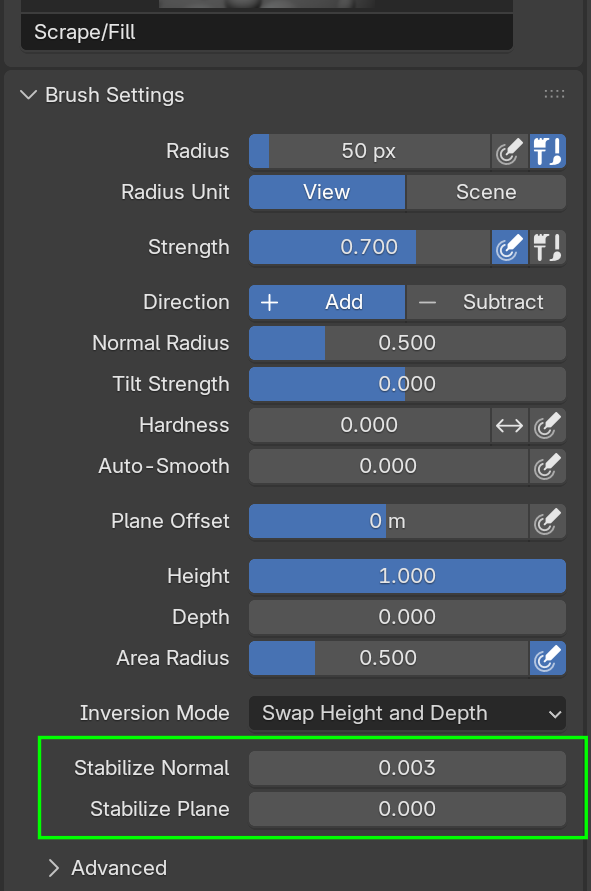Disable Area Radius pressure icon
Image resolution: width=591 pixels, height=891 pixels.
pos(548,658)
